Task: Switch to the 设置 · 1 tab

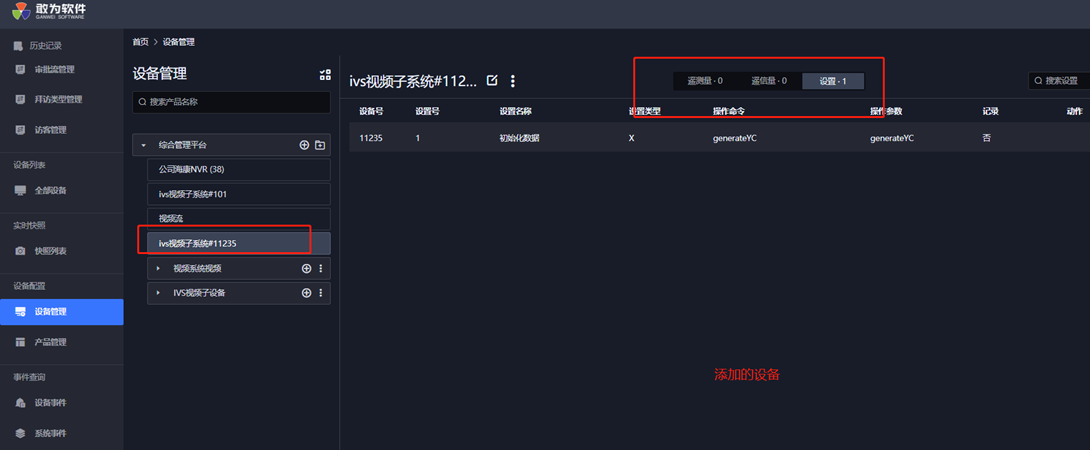Action: coord(833,81)
